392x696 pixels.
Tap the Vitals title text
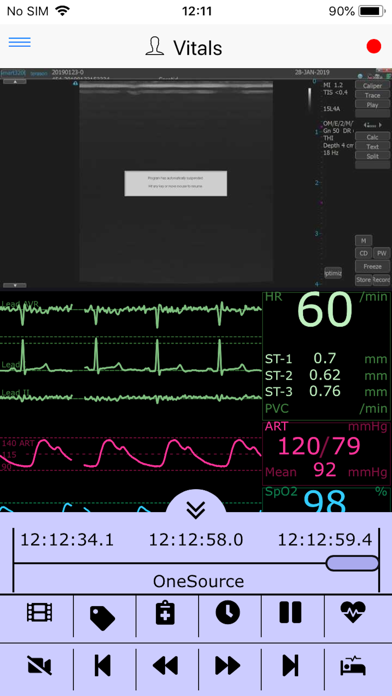click(198, 47)
